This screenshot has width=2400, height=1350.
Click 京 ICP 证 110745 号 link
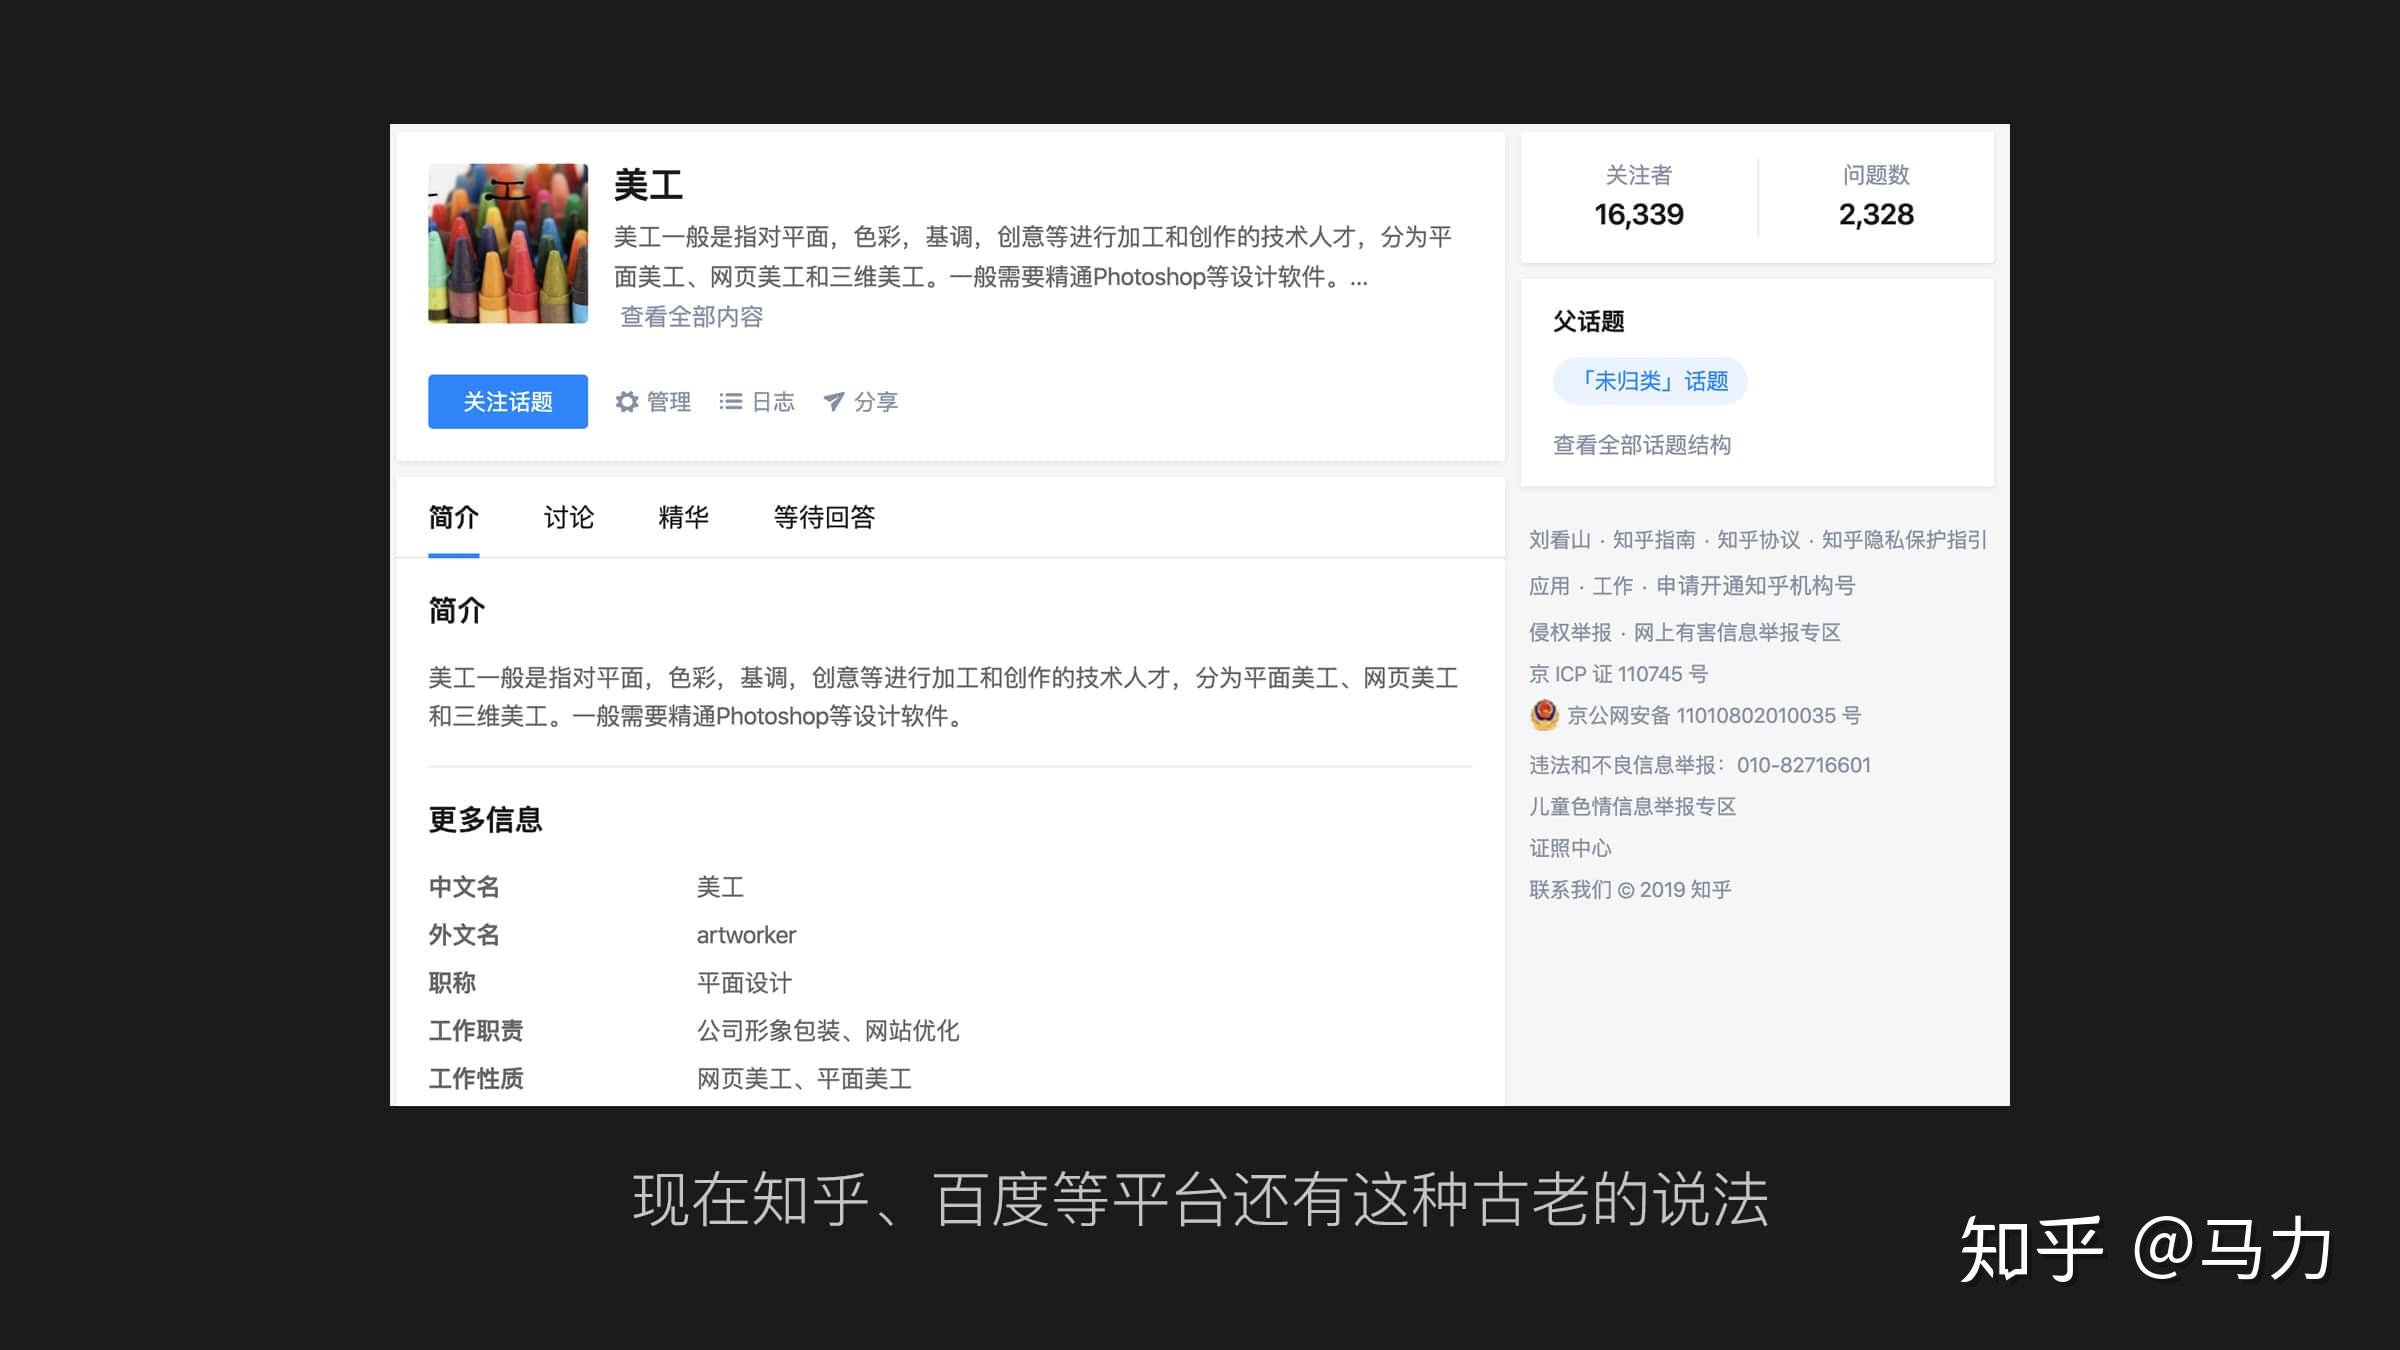click(x=1618, y=674)
